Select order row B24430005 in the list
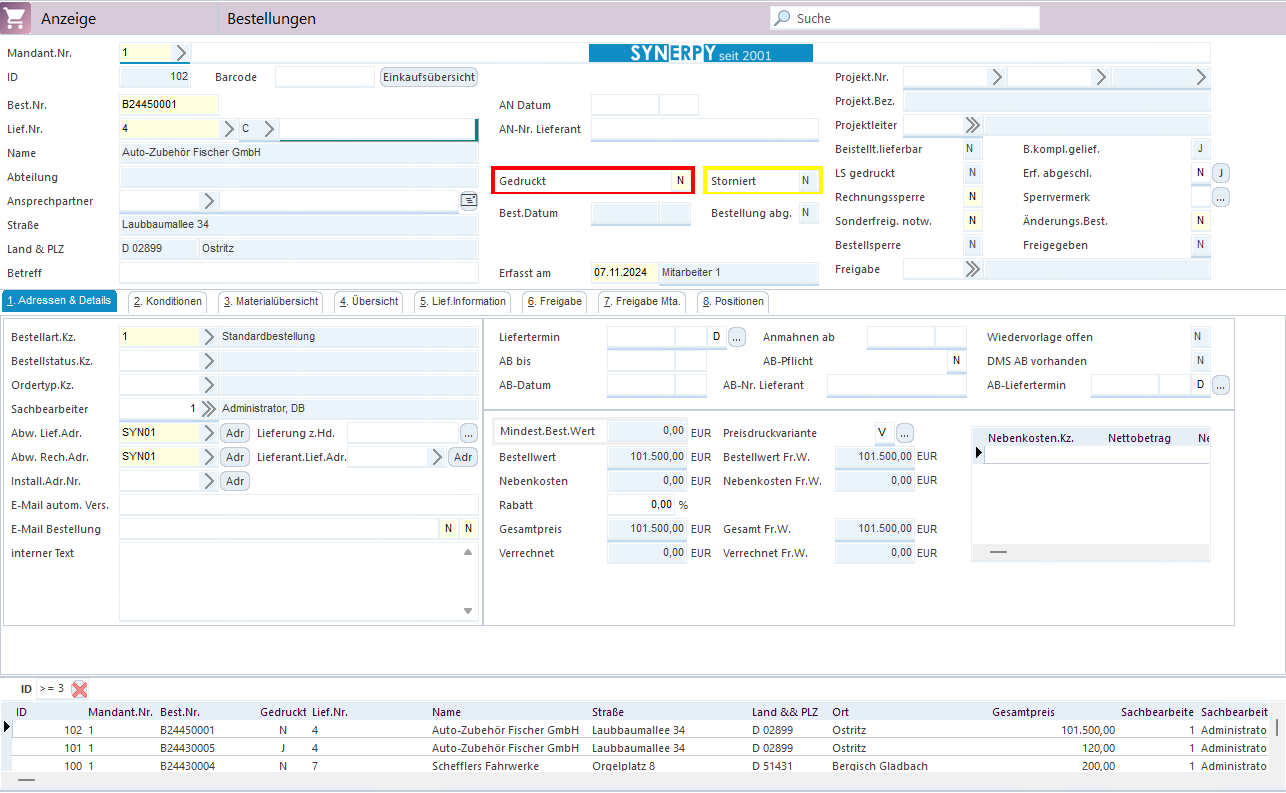The height and width of the screenshot is (793, 1286). point(187,748)
